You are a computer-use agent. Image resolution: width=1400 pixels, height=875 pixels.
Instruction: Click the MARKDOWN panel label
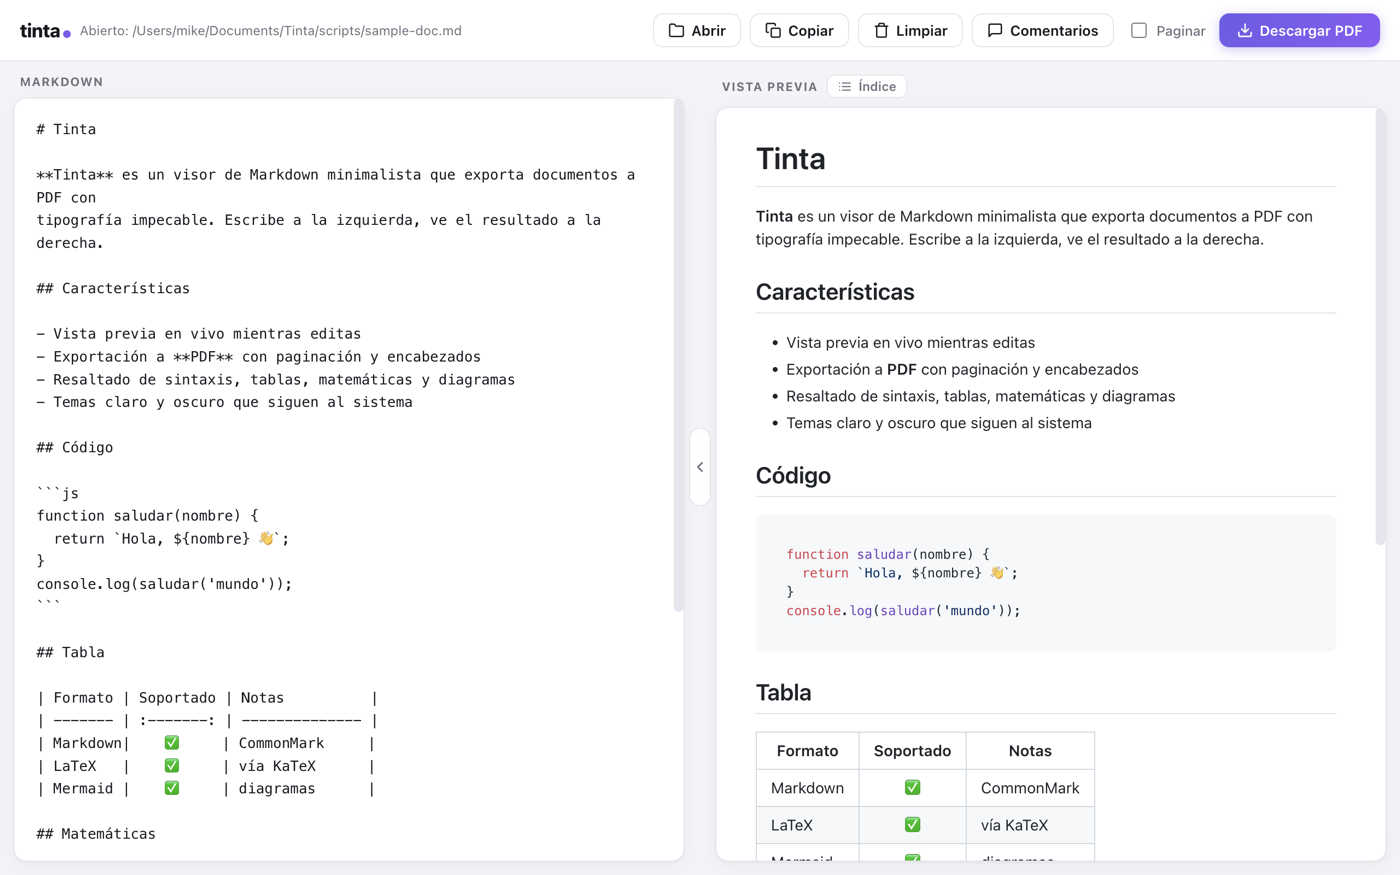click(x=62, y=82)
